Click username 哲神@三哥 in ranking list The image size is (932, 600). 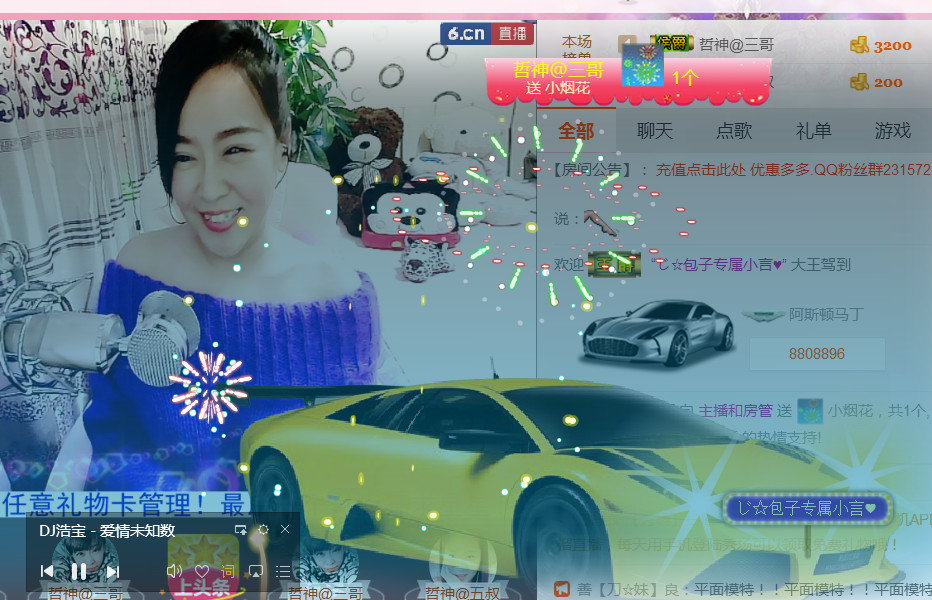(736, 45)
